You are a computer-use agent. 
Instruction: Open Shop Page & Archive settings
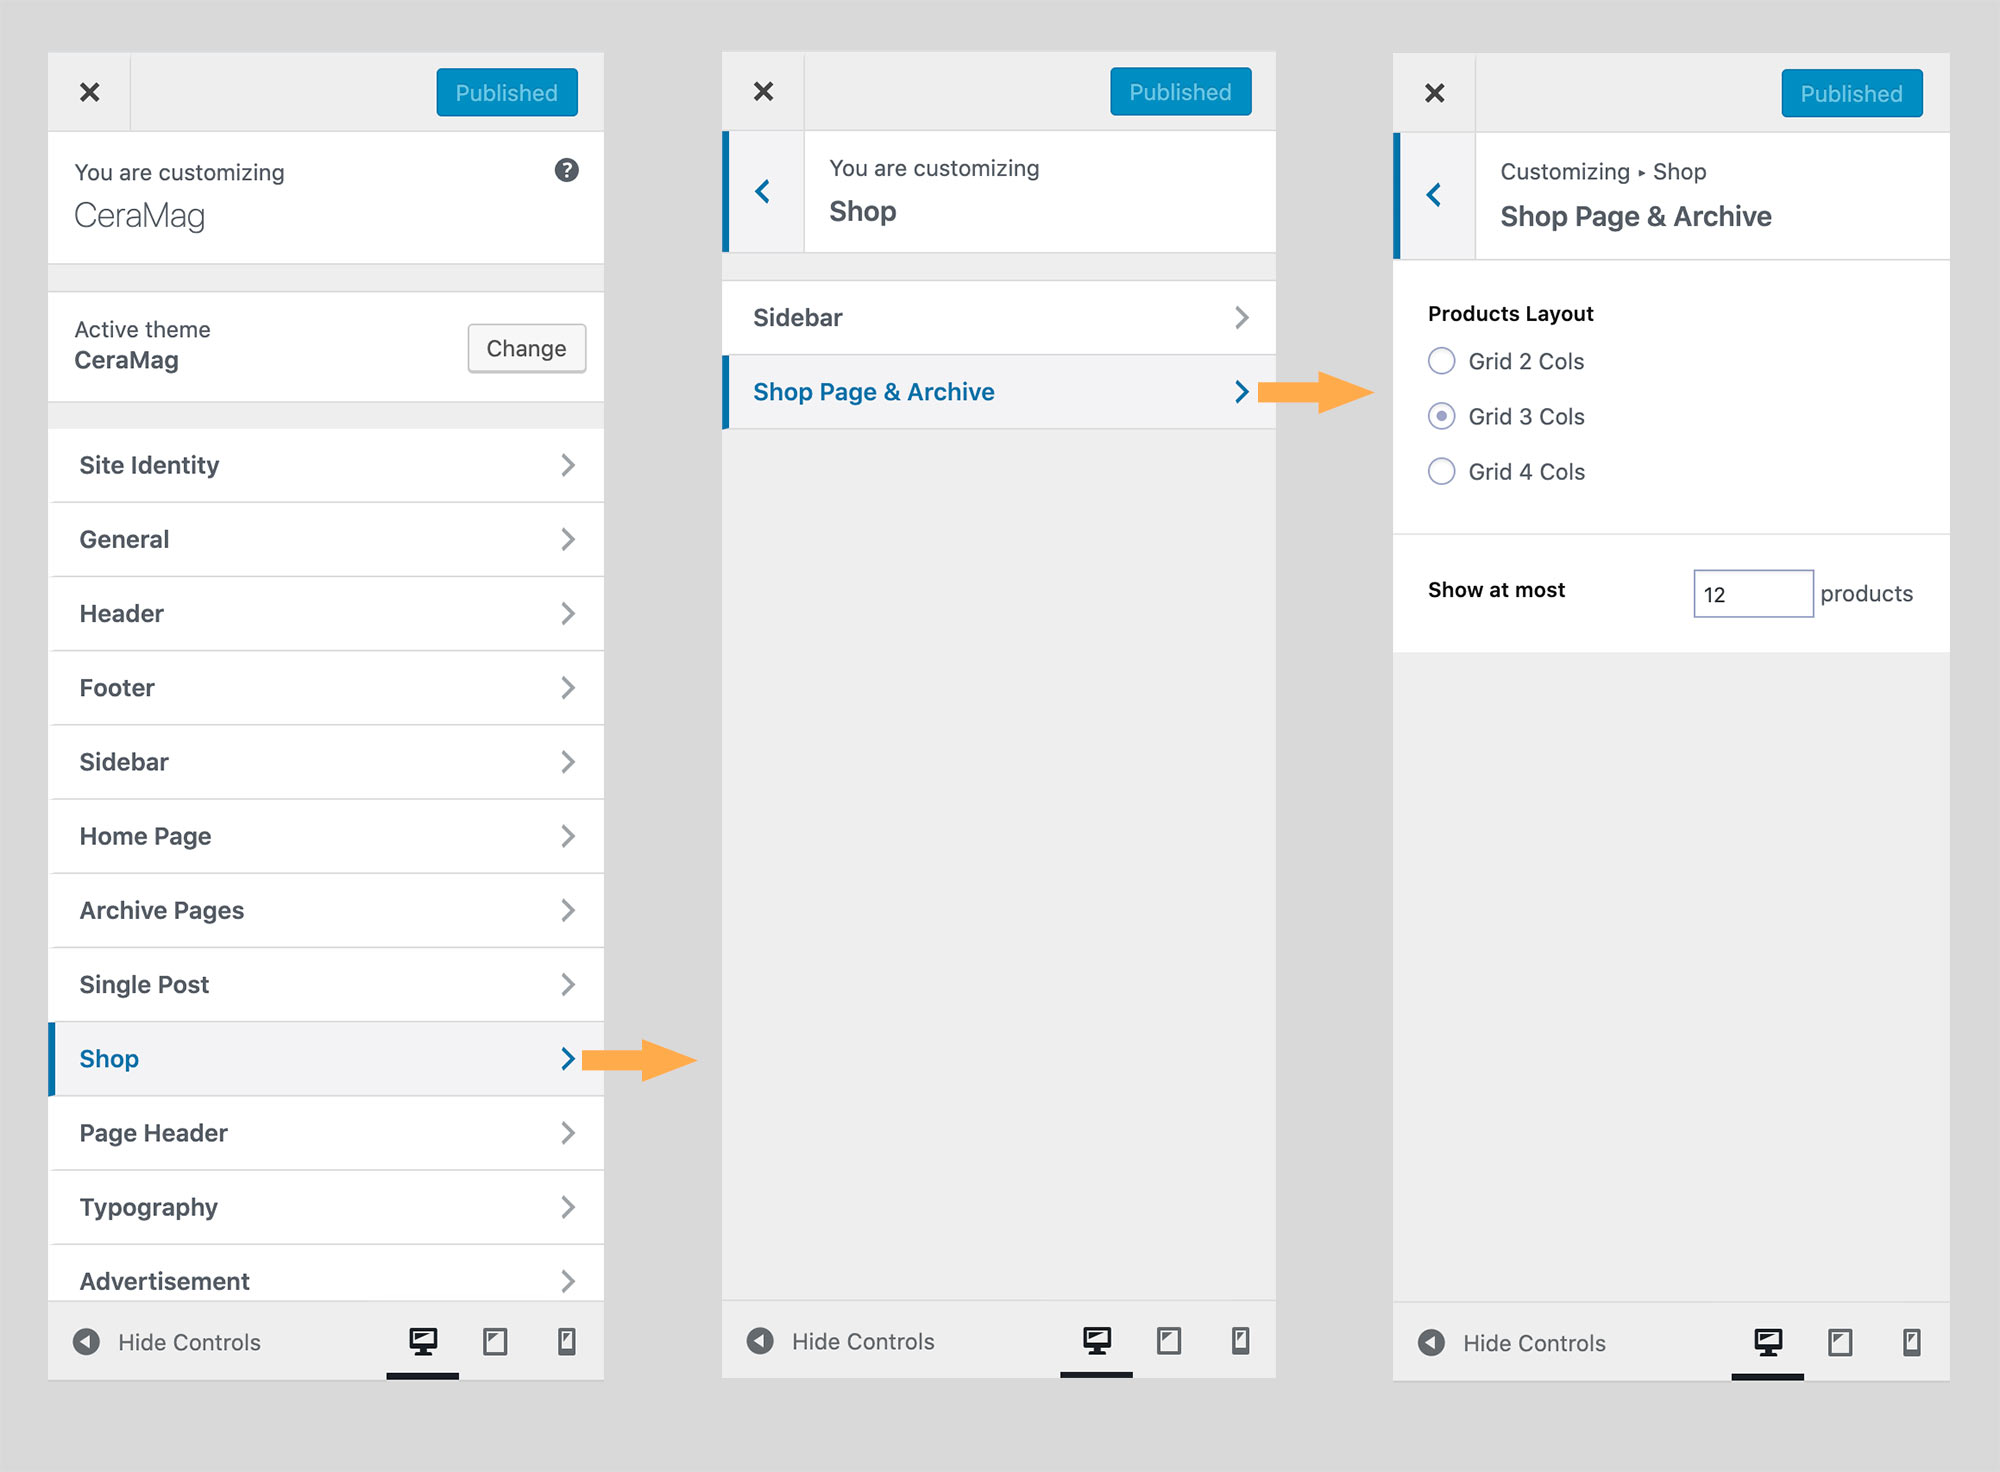tap(998, 391)
